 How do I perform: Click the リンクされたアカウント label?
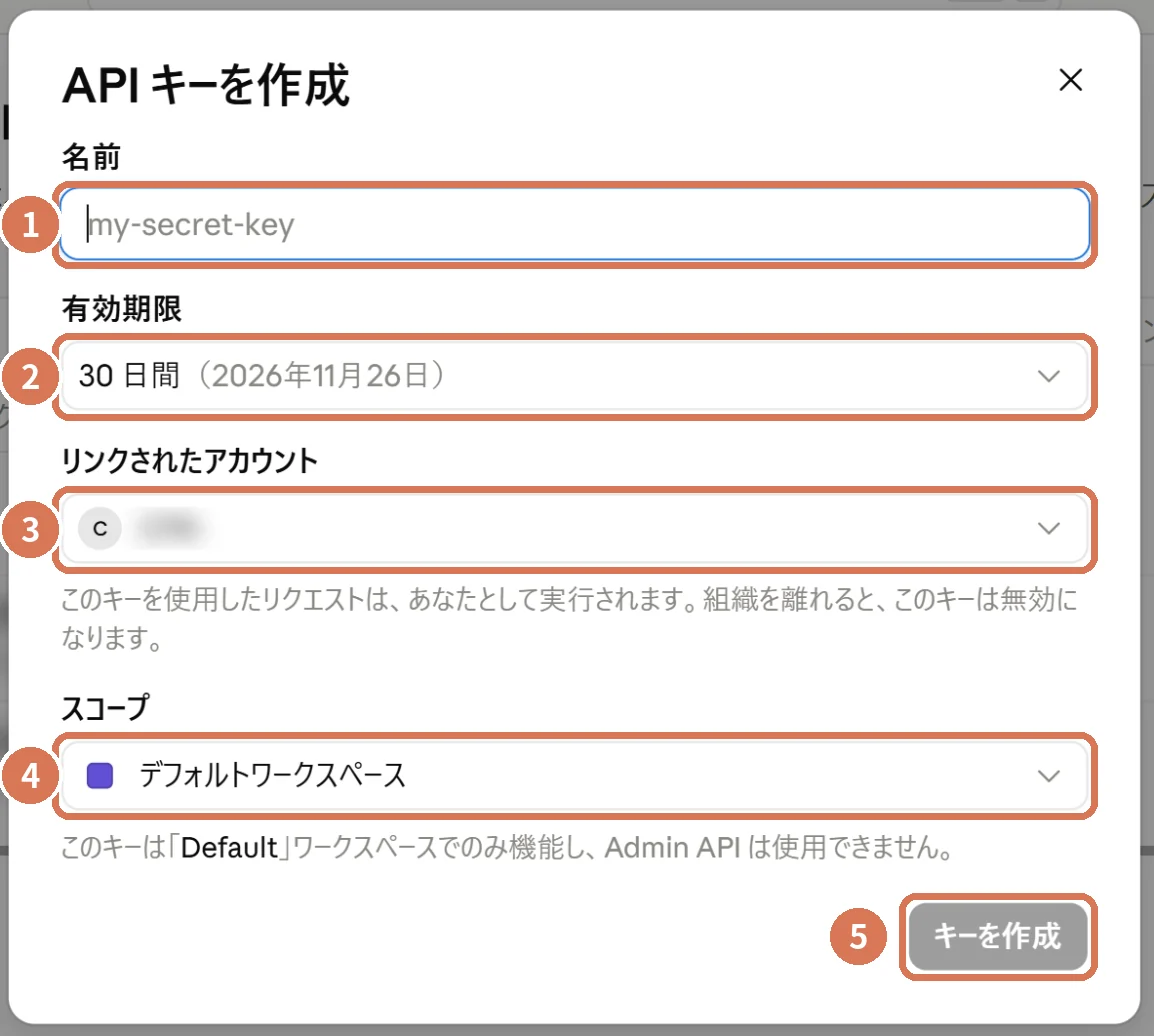189,461
